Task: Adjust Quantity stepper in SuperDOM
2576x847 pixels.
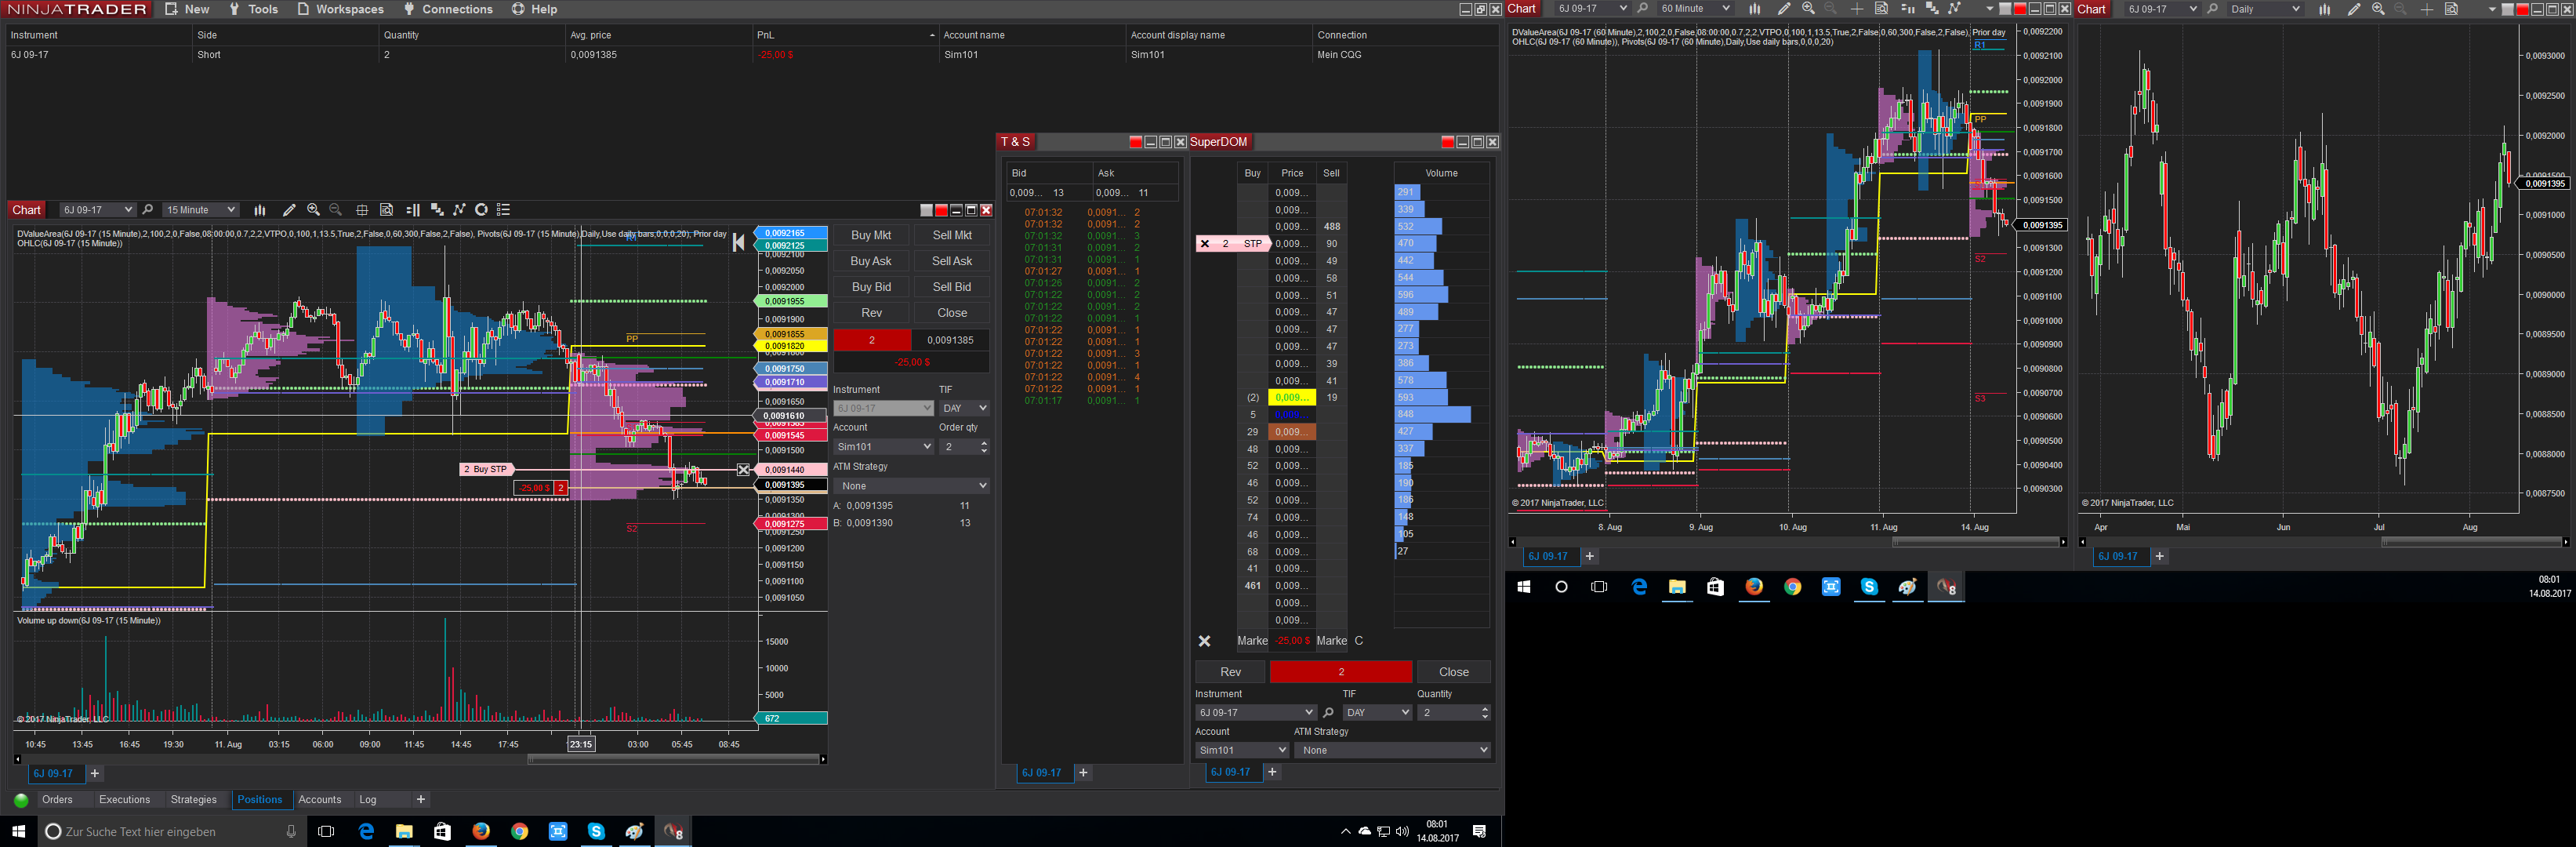Action: click(x=1485, y=713)
